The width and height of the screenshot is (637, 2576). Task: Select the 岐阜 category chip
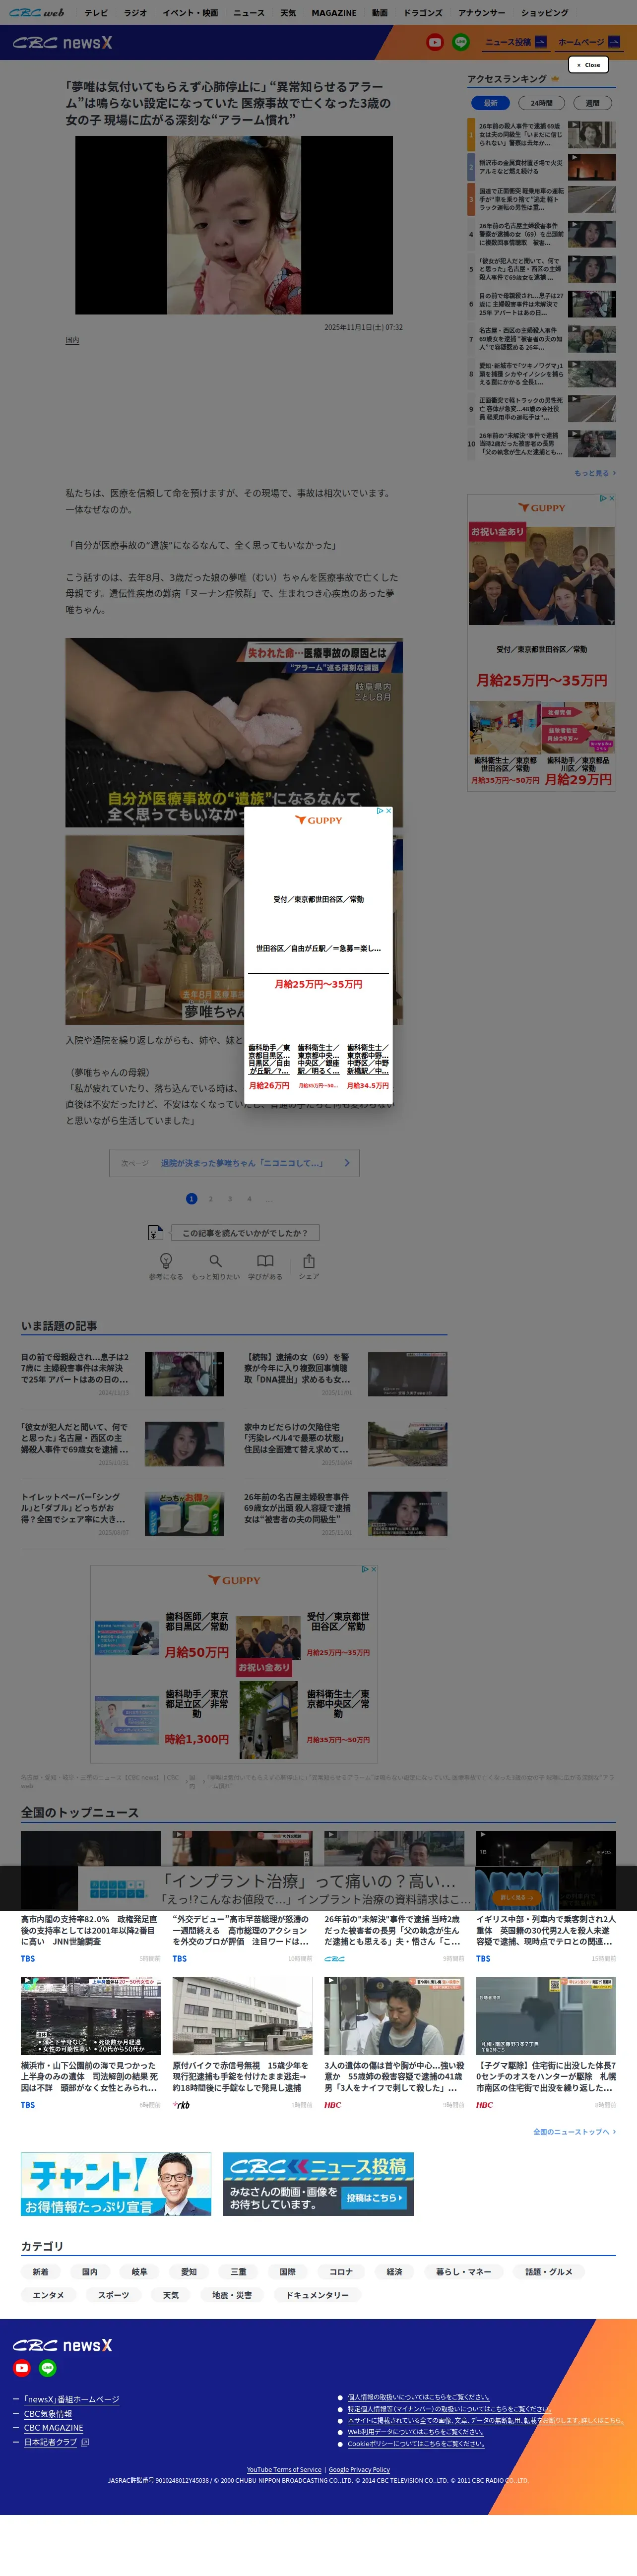[x=139, y=2272]
